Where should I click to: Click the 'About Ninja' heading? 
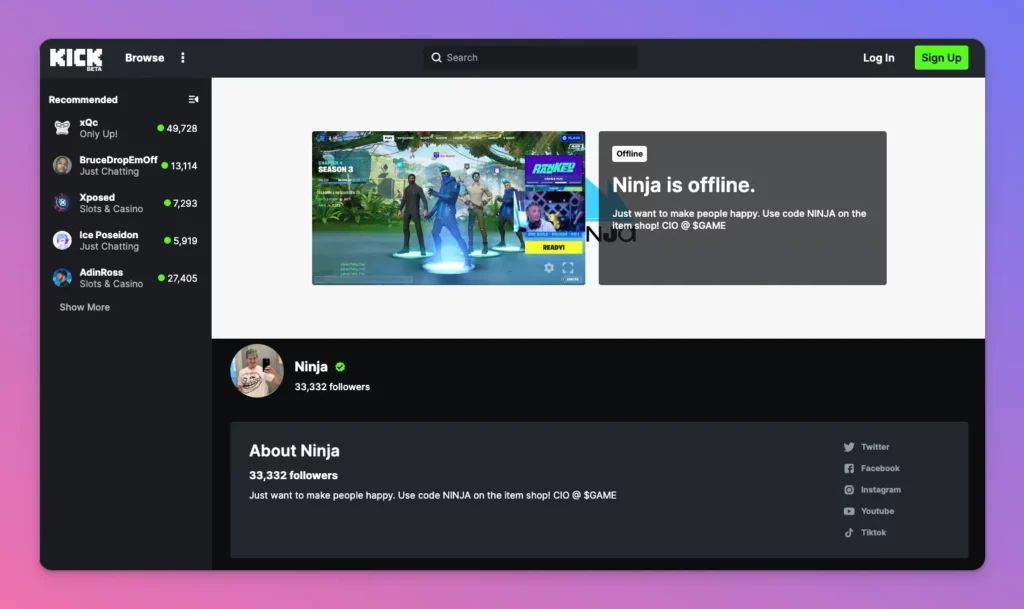pyautogui.click(x=294, y=450)
